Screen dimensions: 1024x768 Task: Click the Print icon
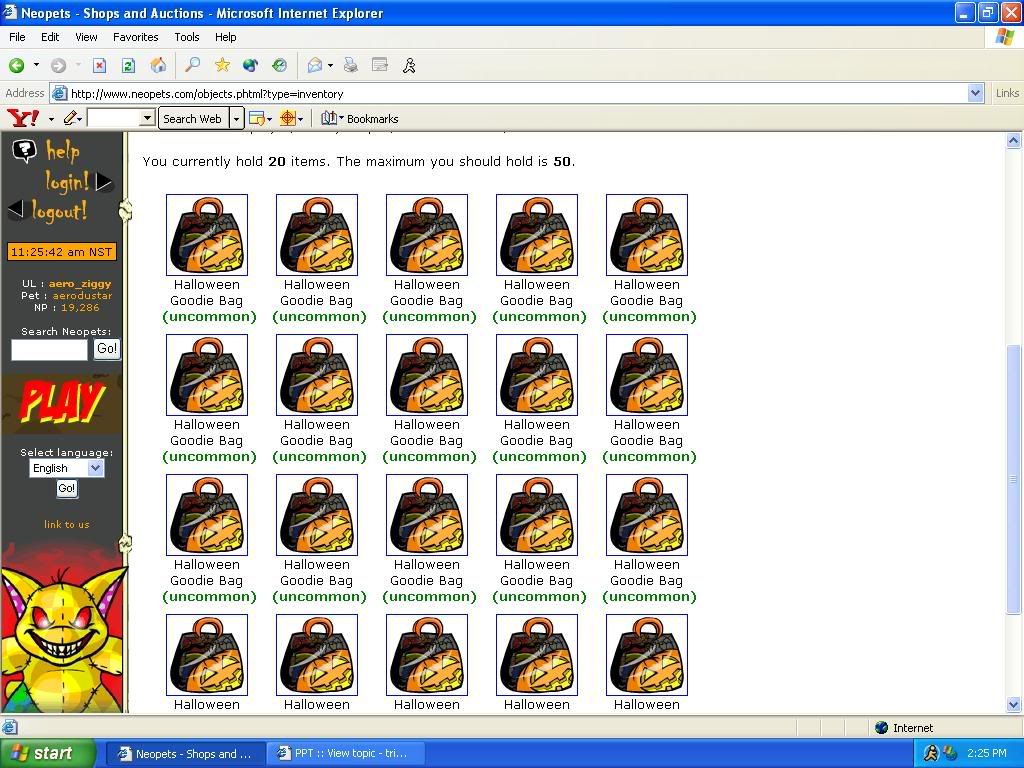pyautogui.click(x=351, y=65)
